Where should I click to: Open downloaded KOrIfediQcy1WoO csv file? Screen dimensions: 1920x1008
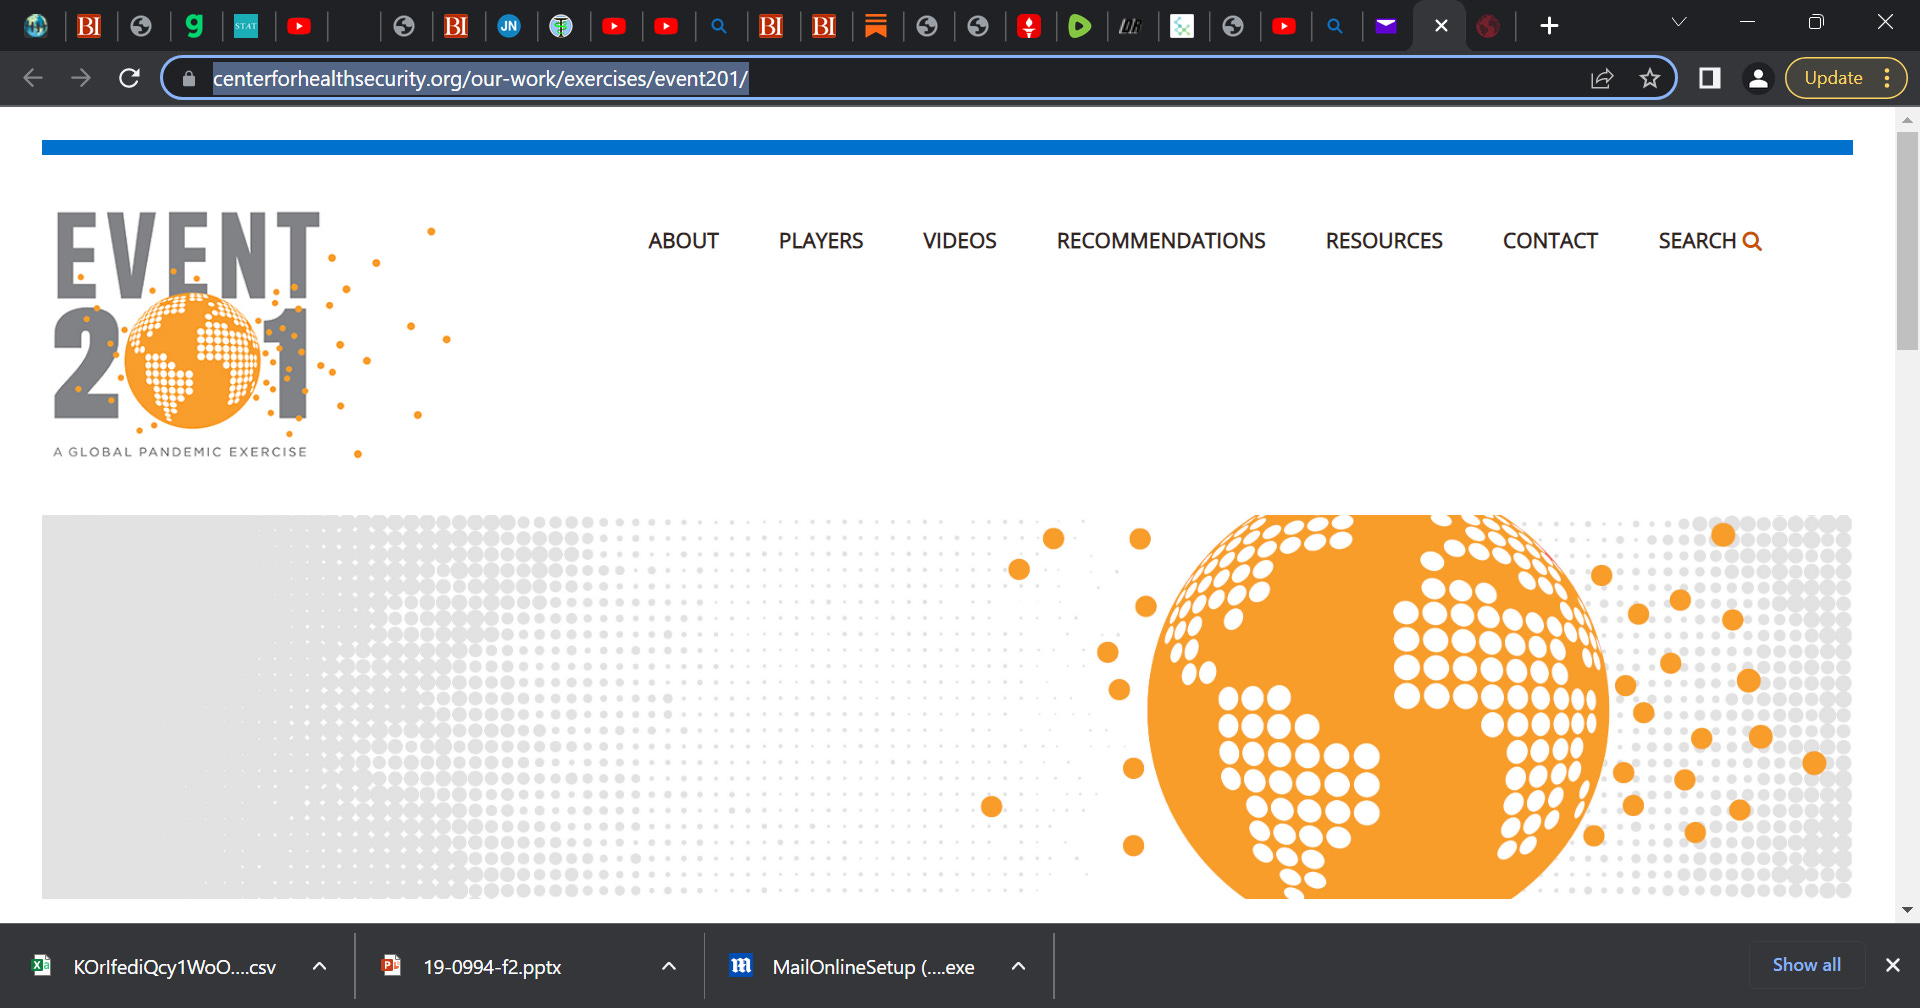point(175,967)
